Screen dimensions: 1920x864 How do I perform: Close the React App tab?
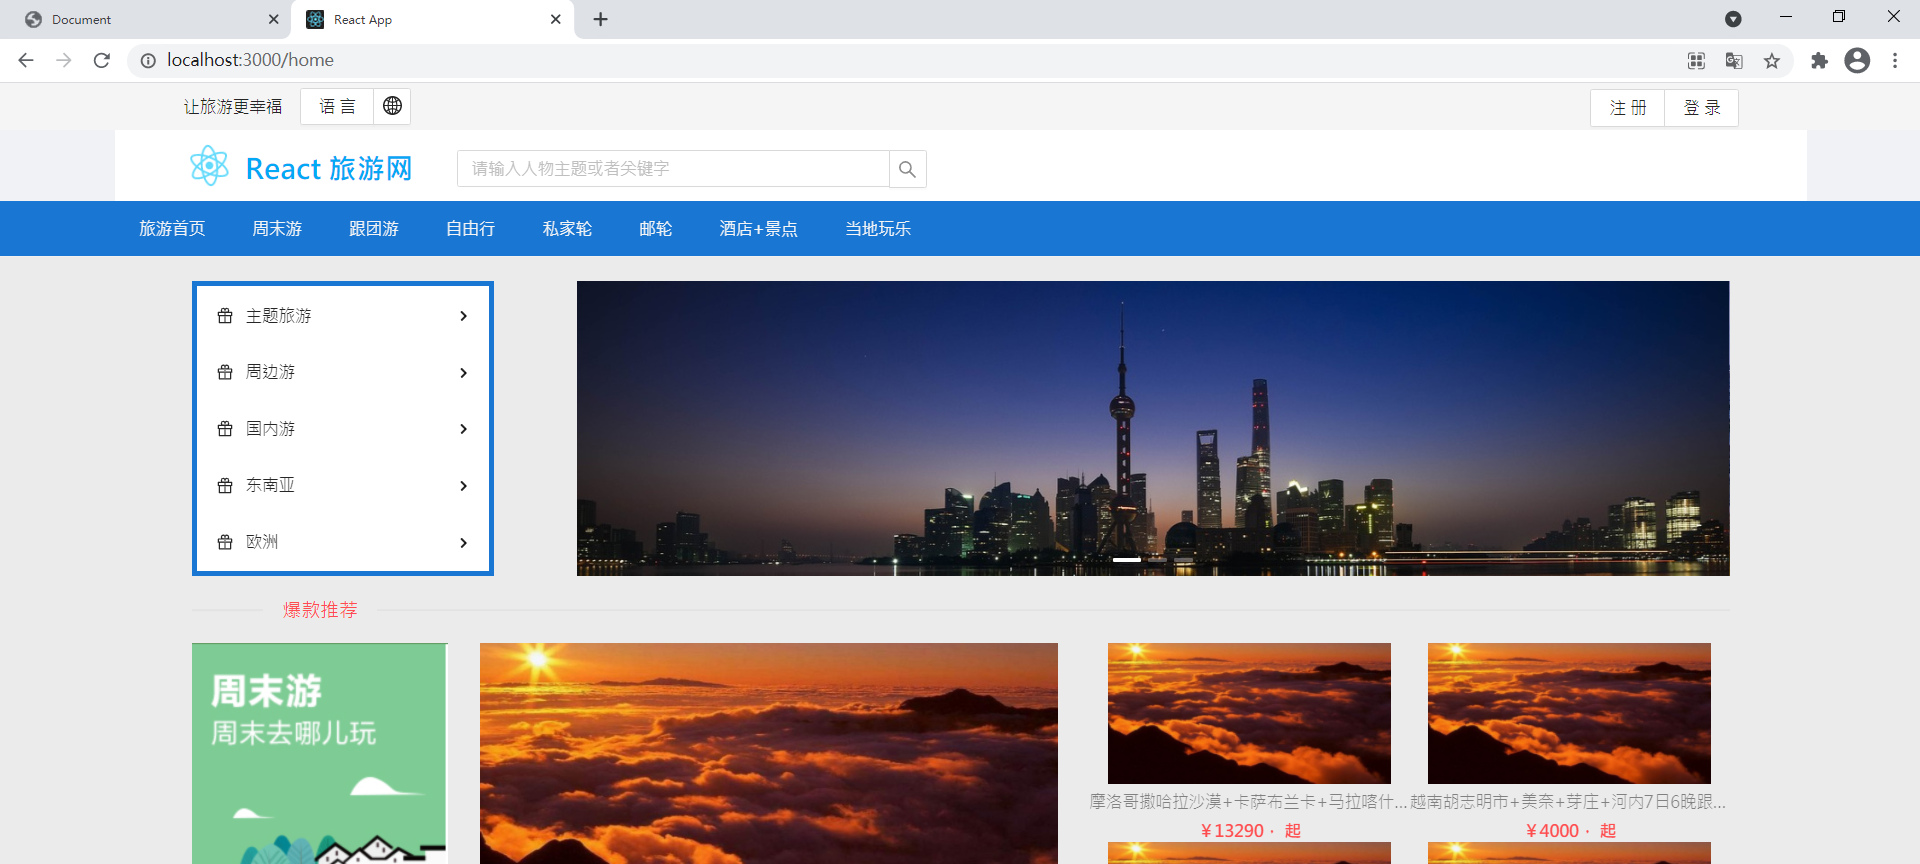[x=556, y=19]
